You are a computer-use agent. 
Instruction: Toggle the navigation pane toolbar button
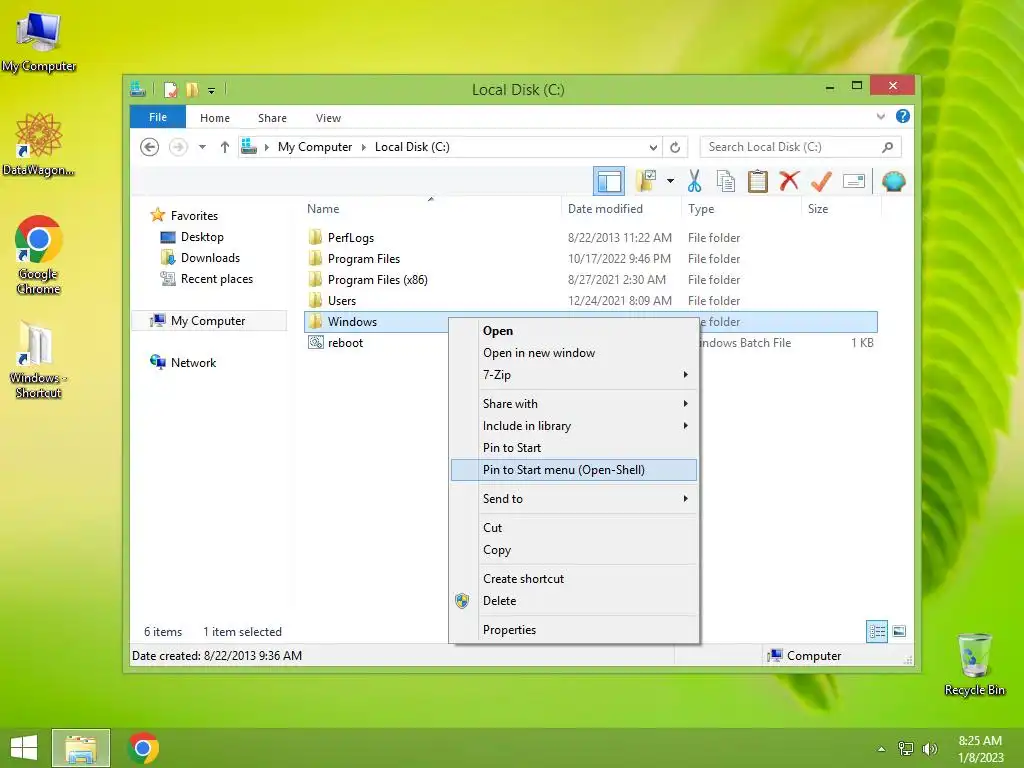(609, 182)
